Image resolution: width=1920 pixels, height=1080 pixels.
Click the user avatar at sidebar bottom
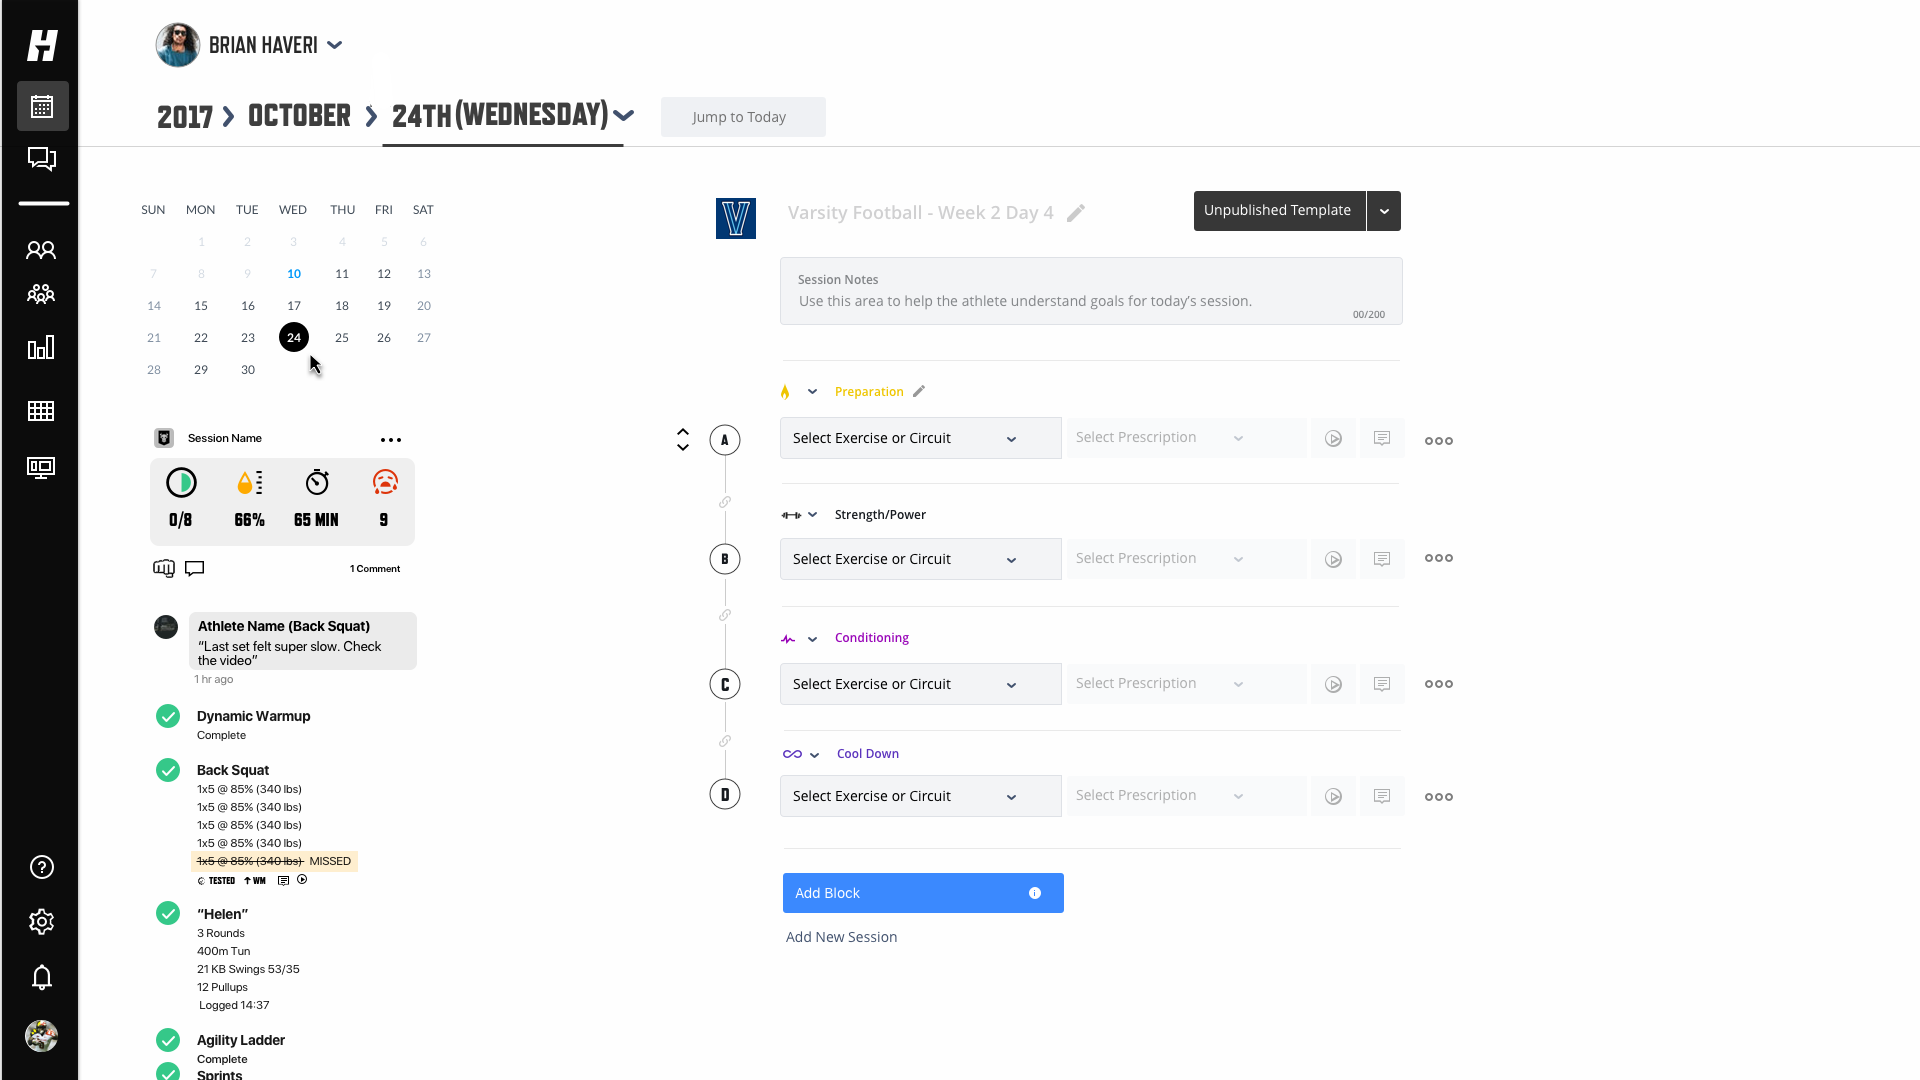click(41, 1036)
